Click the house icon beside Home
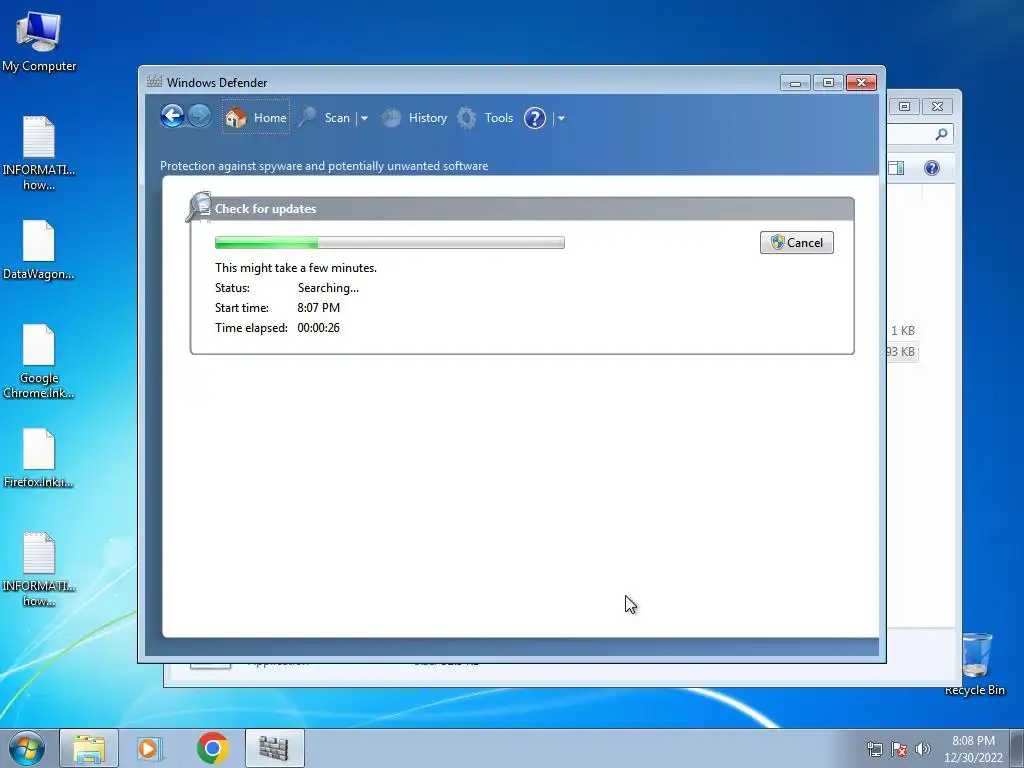 [236, 118]
